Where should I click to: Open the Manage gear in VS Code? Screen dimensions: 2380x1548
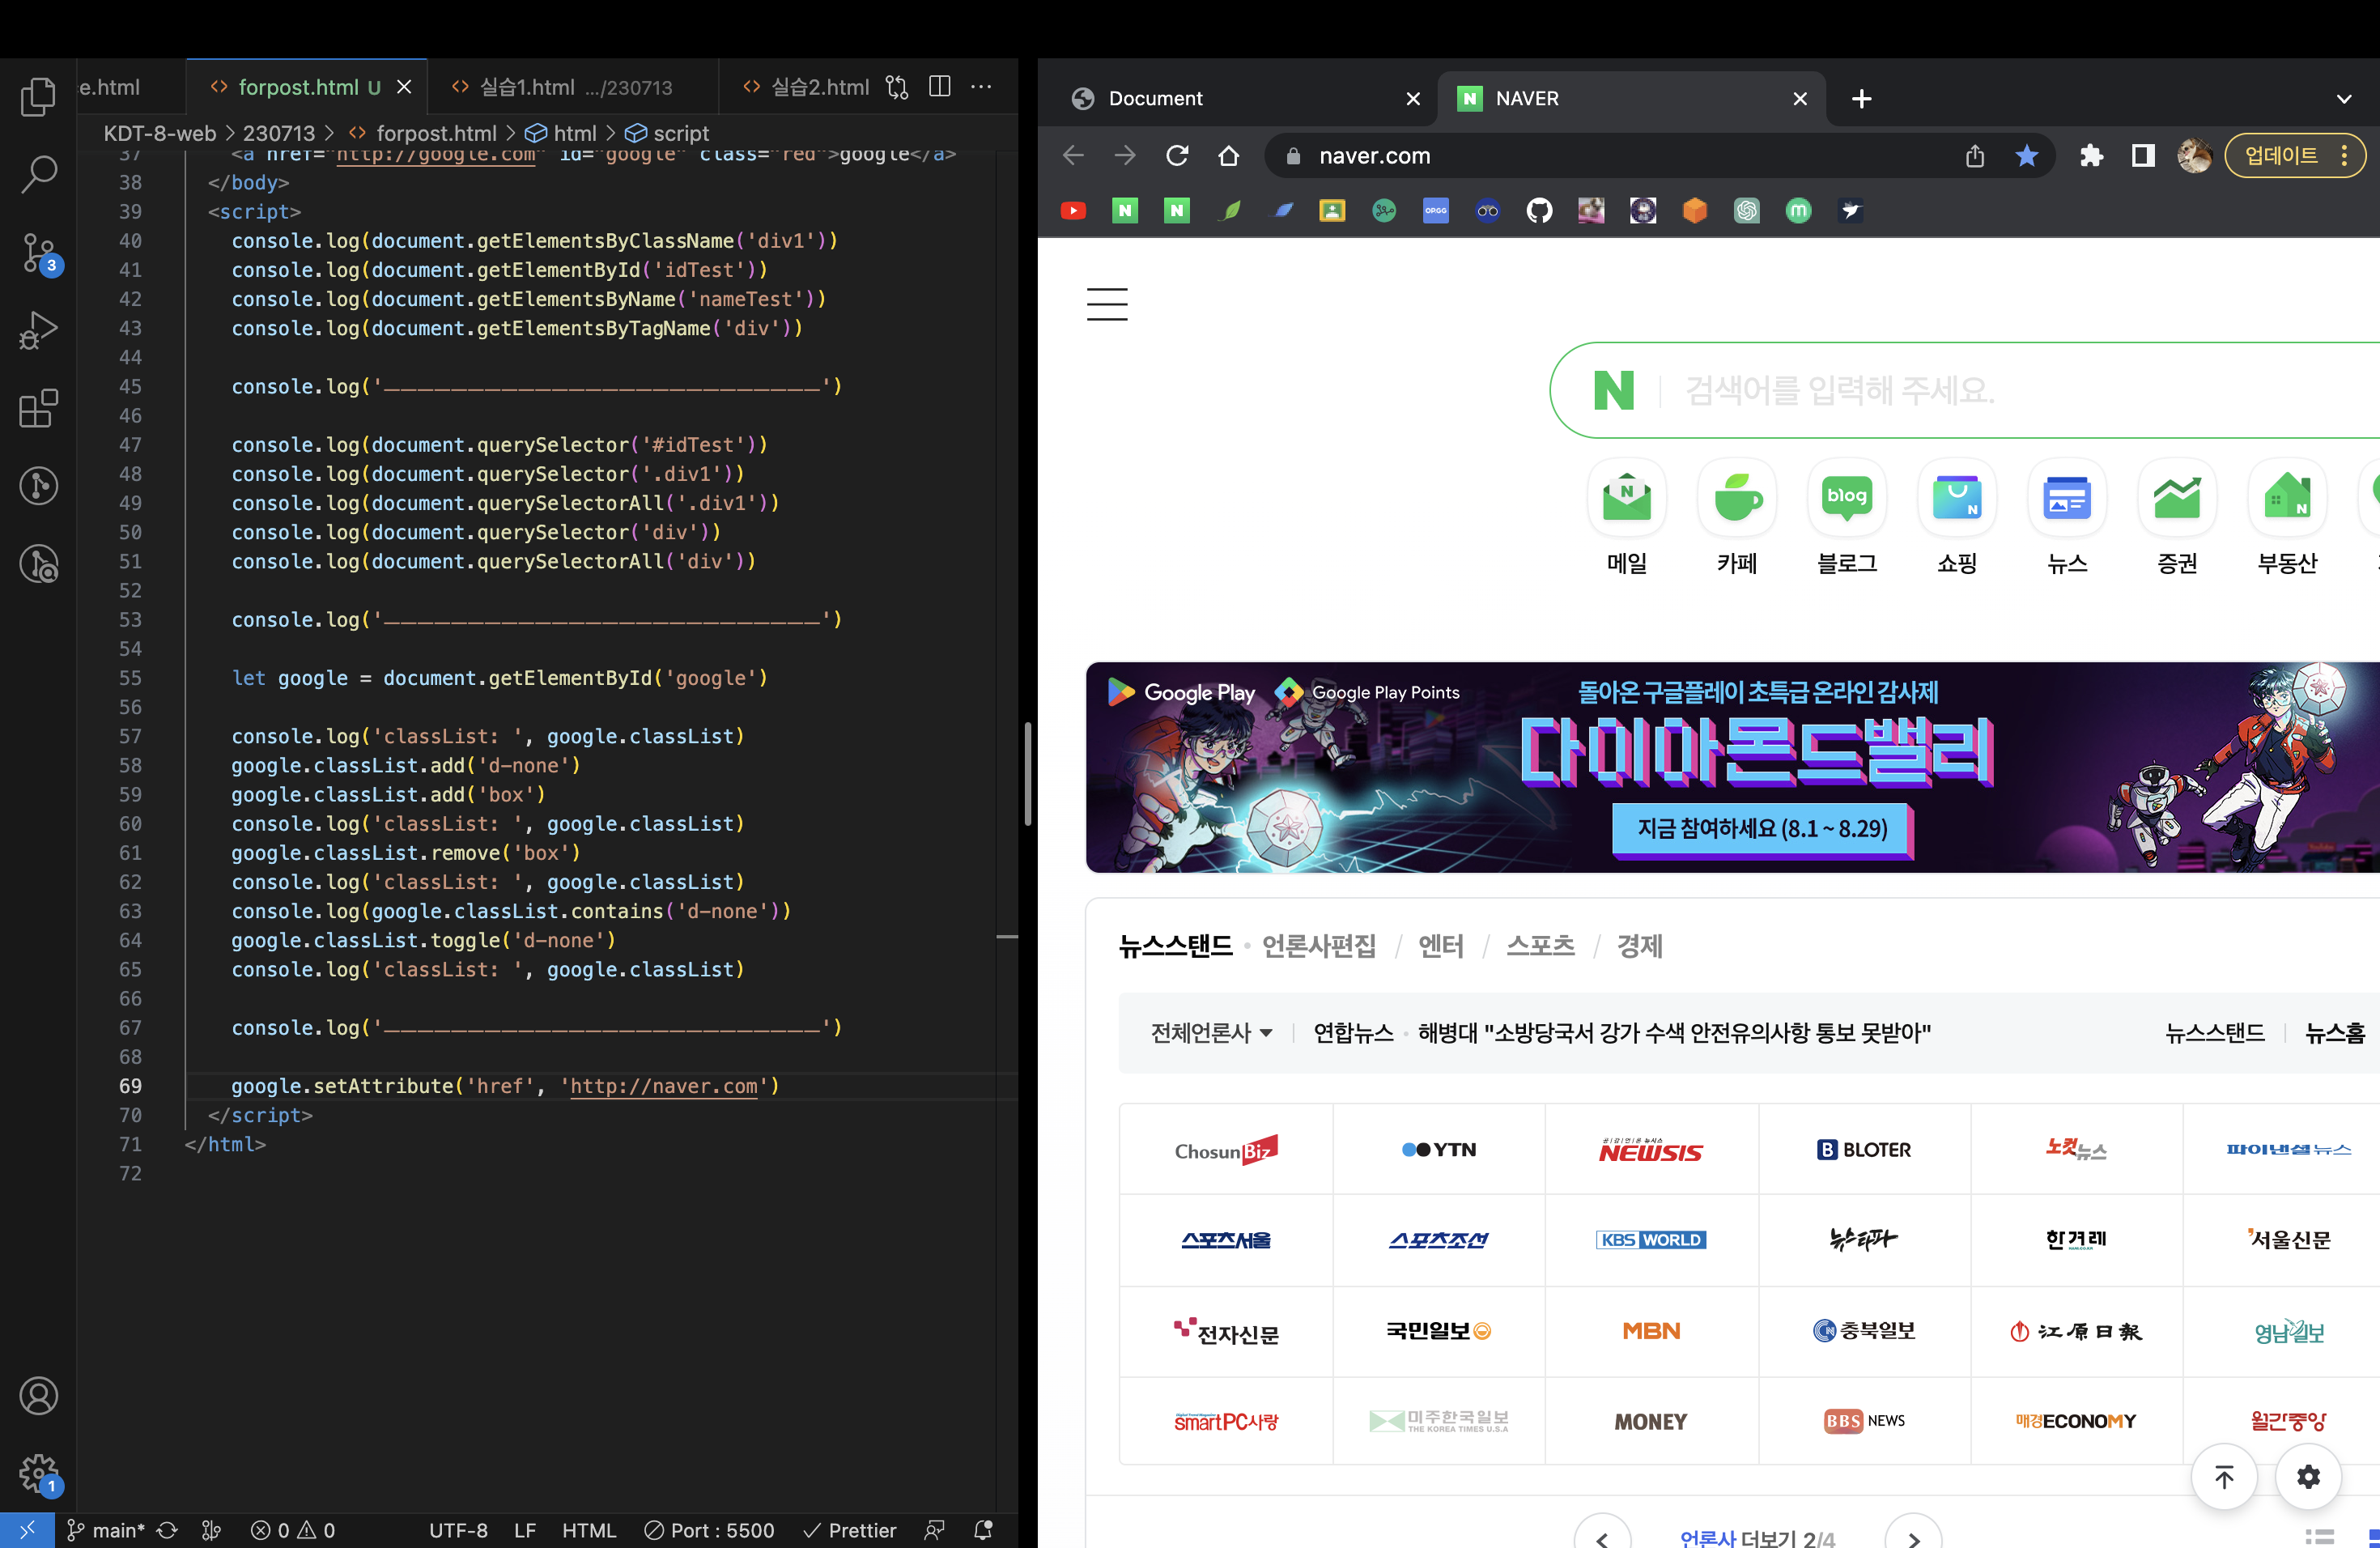(x=40, y=1474)
